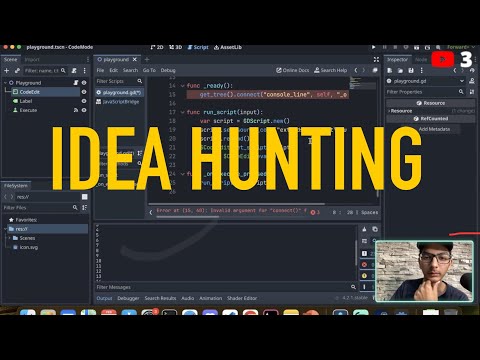The width and height of the screenshot is (480, 360).
Task: Collapse the script editor error panel arrow
Action: (x=151, y=212)
